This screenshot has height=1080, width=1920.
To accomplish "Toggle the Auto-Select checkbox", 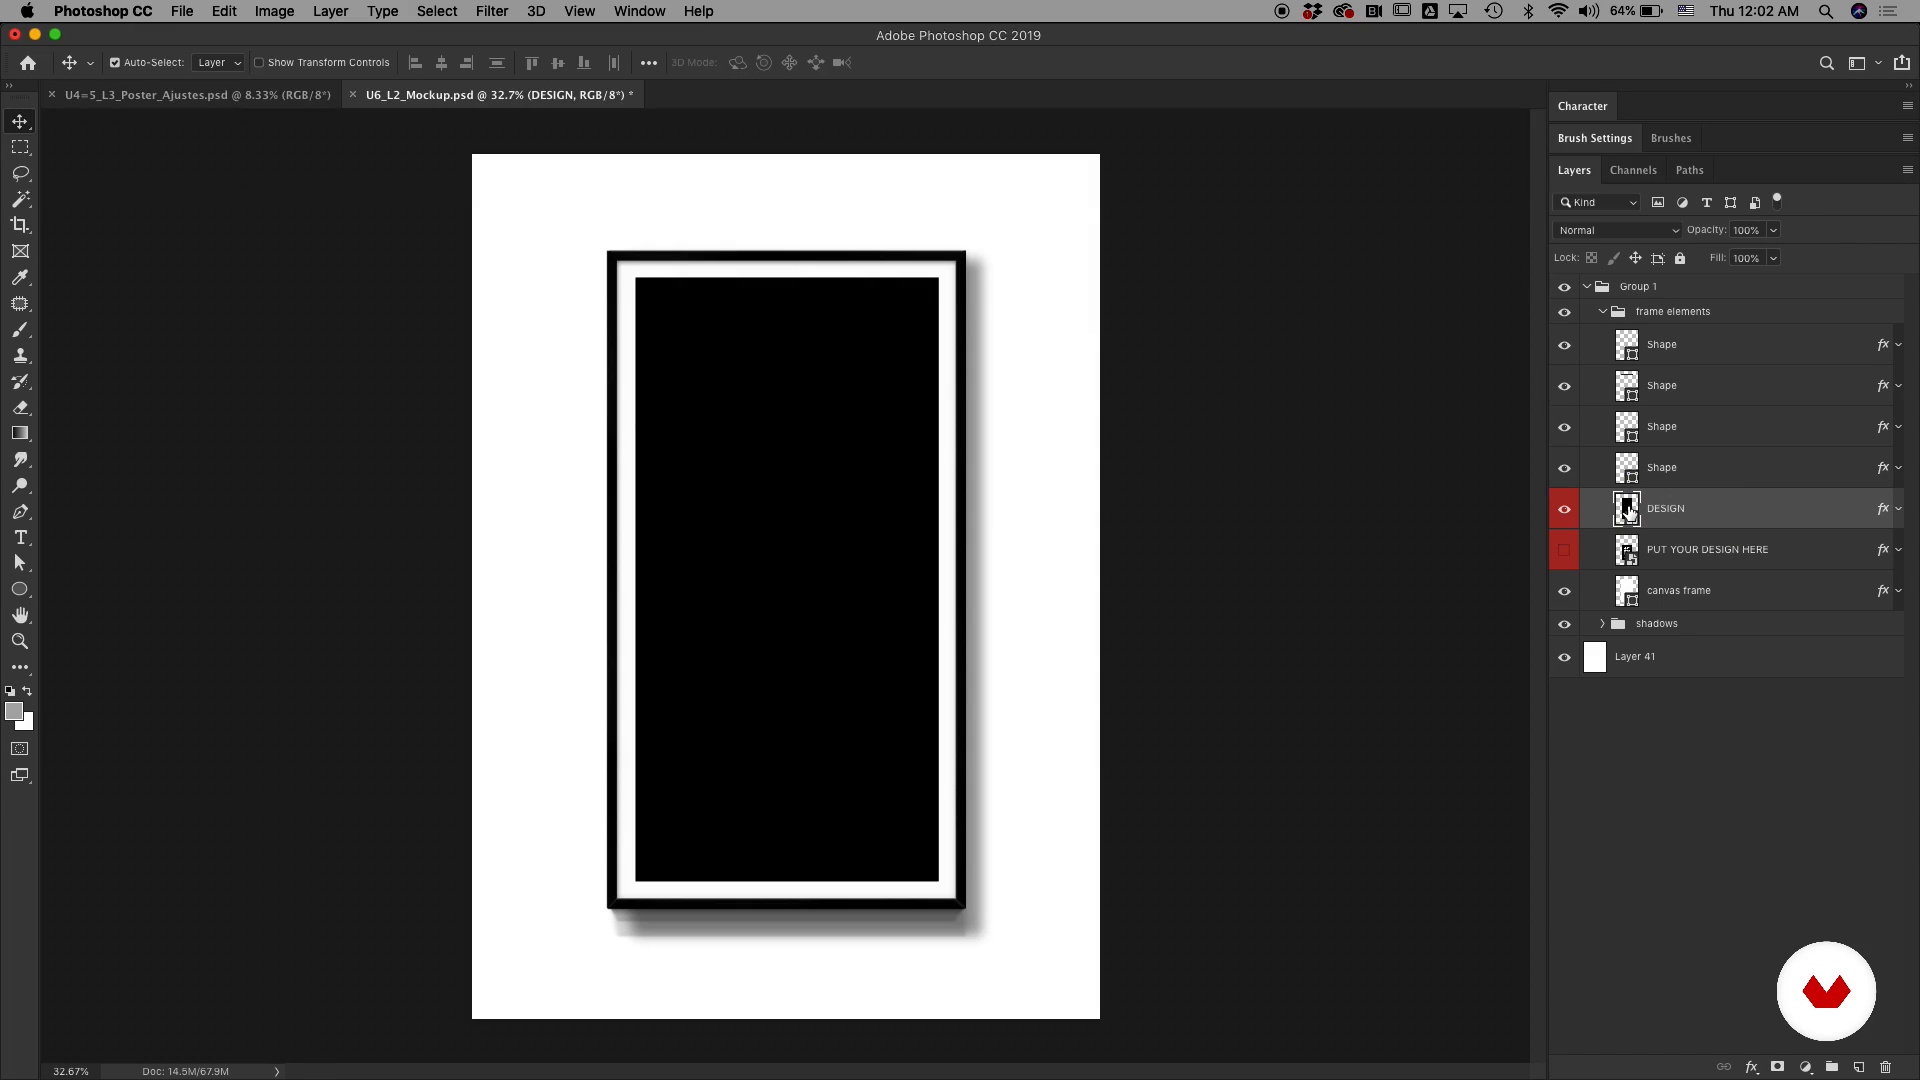I will pos(115,63).
